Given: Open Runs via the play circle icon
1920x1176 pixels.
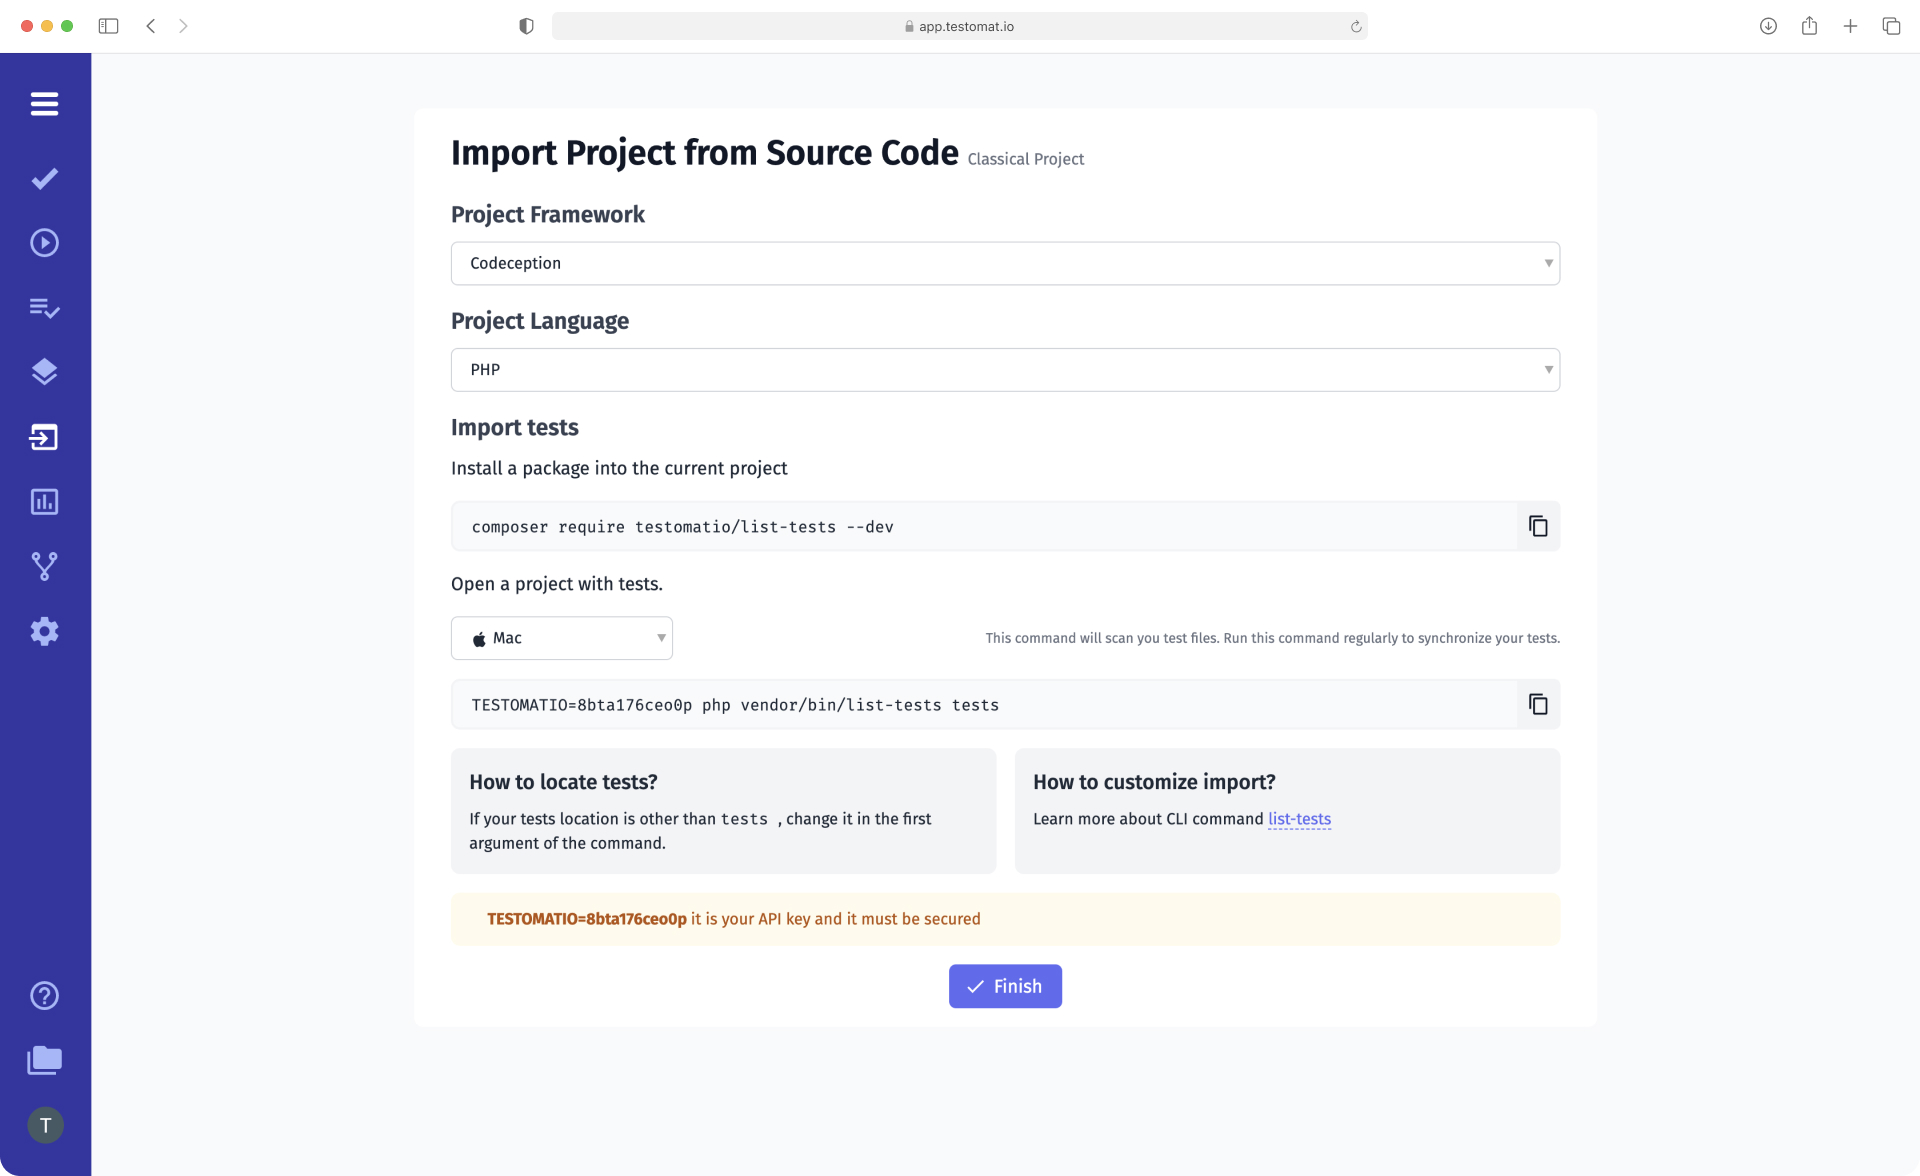Looking at the screenshot, I should pyautogui.click(x=45, y=242).
